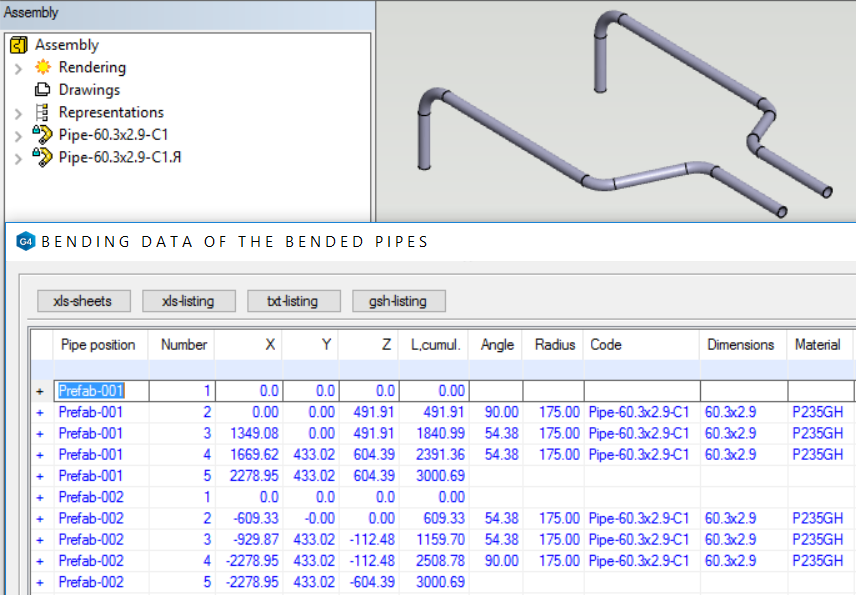The height and width of the screenshot is (595, 856).
Task: Click the Pipe position column header
Action: 98,345
